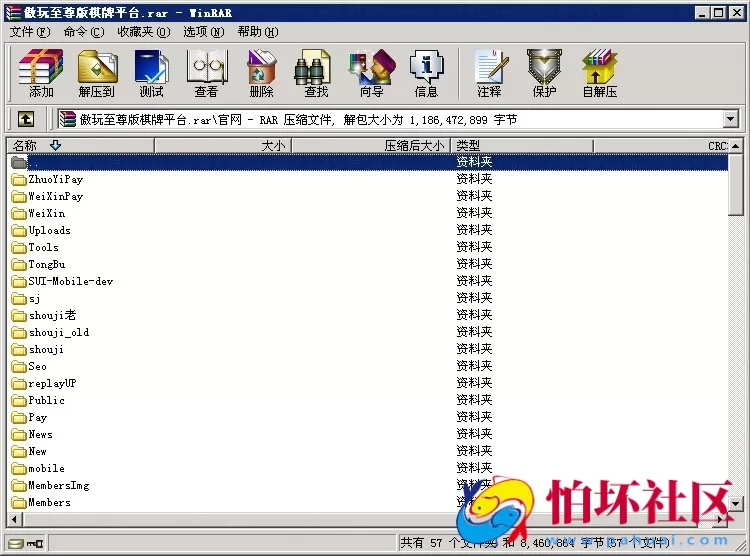Select the WeiXinPay folder icon
Viewport: 750px width, 556px height.
coord(19,197)
